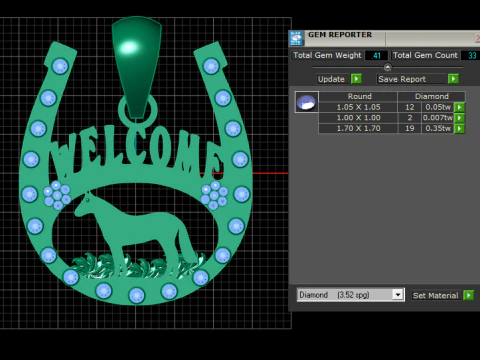Click the green arrow in the 1.05 X 1.05 row
Image resolution: width=480 pixels, height=360 pixels.
(x=460, y=107)
